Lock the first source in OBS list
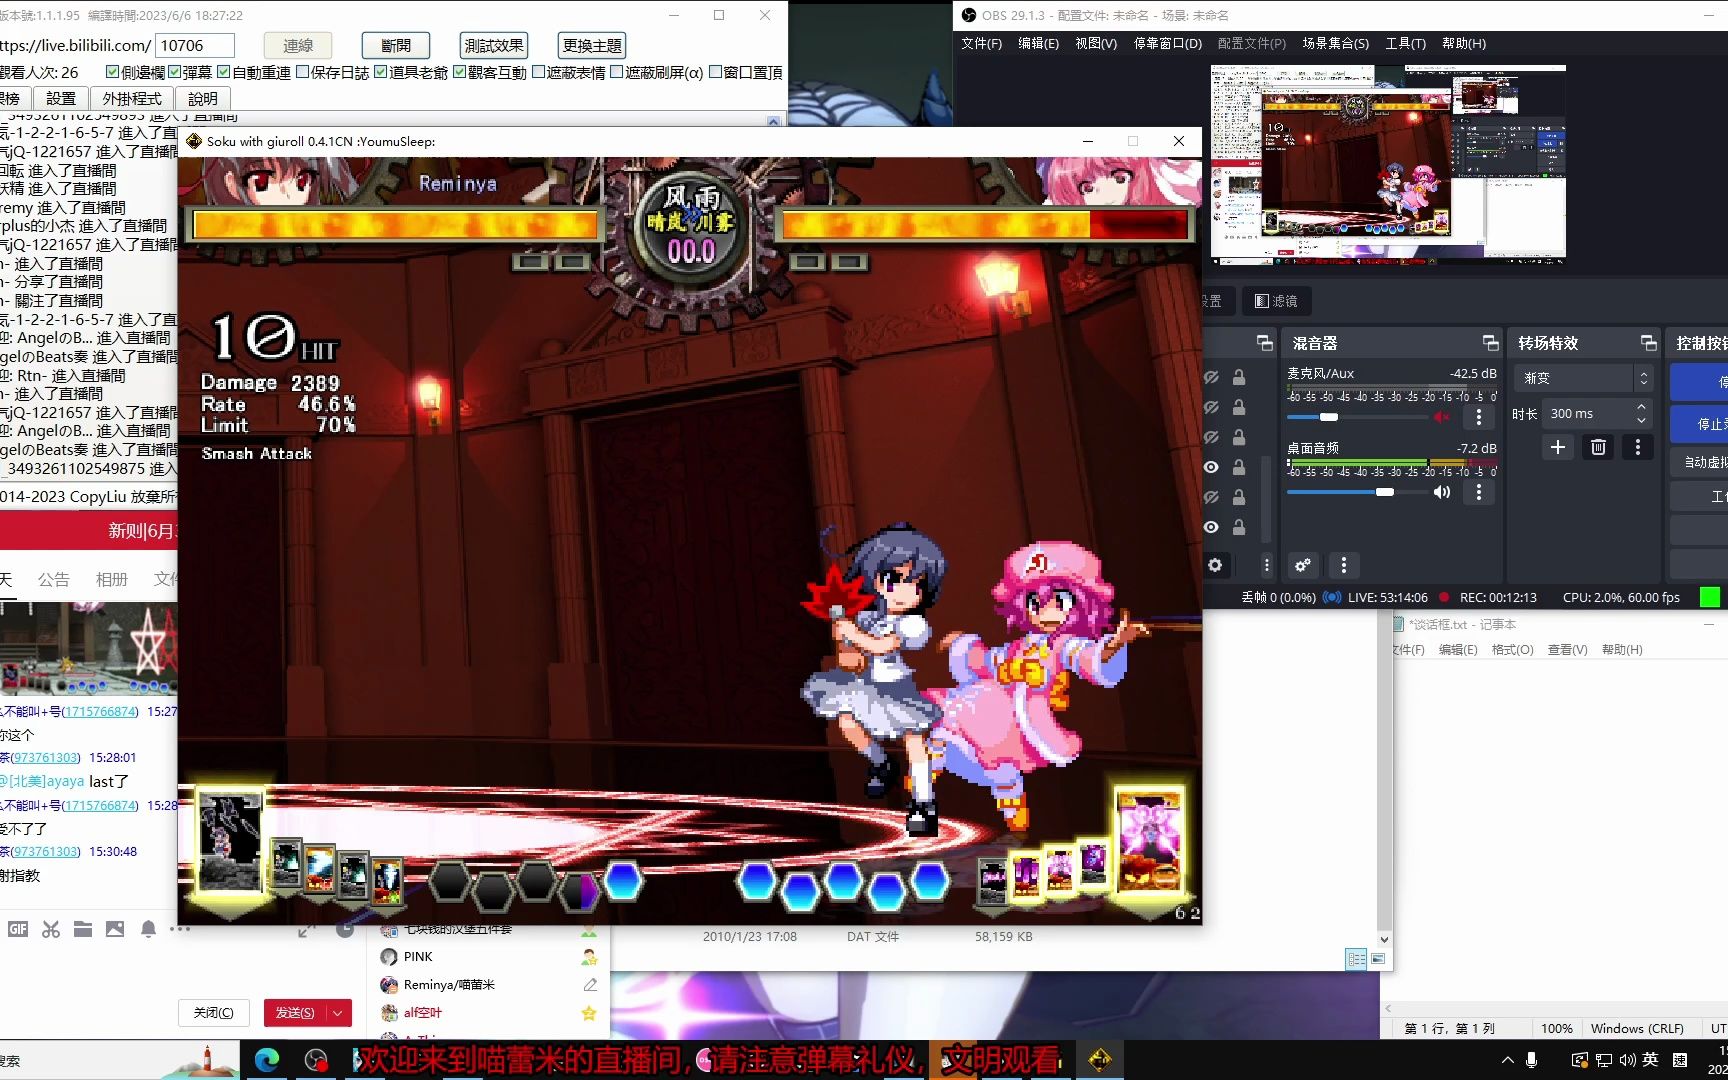1728x1080 pixels. [x=1239, y=377]
